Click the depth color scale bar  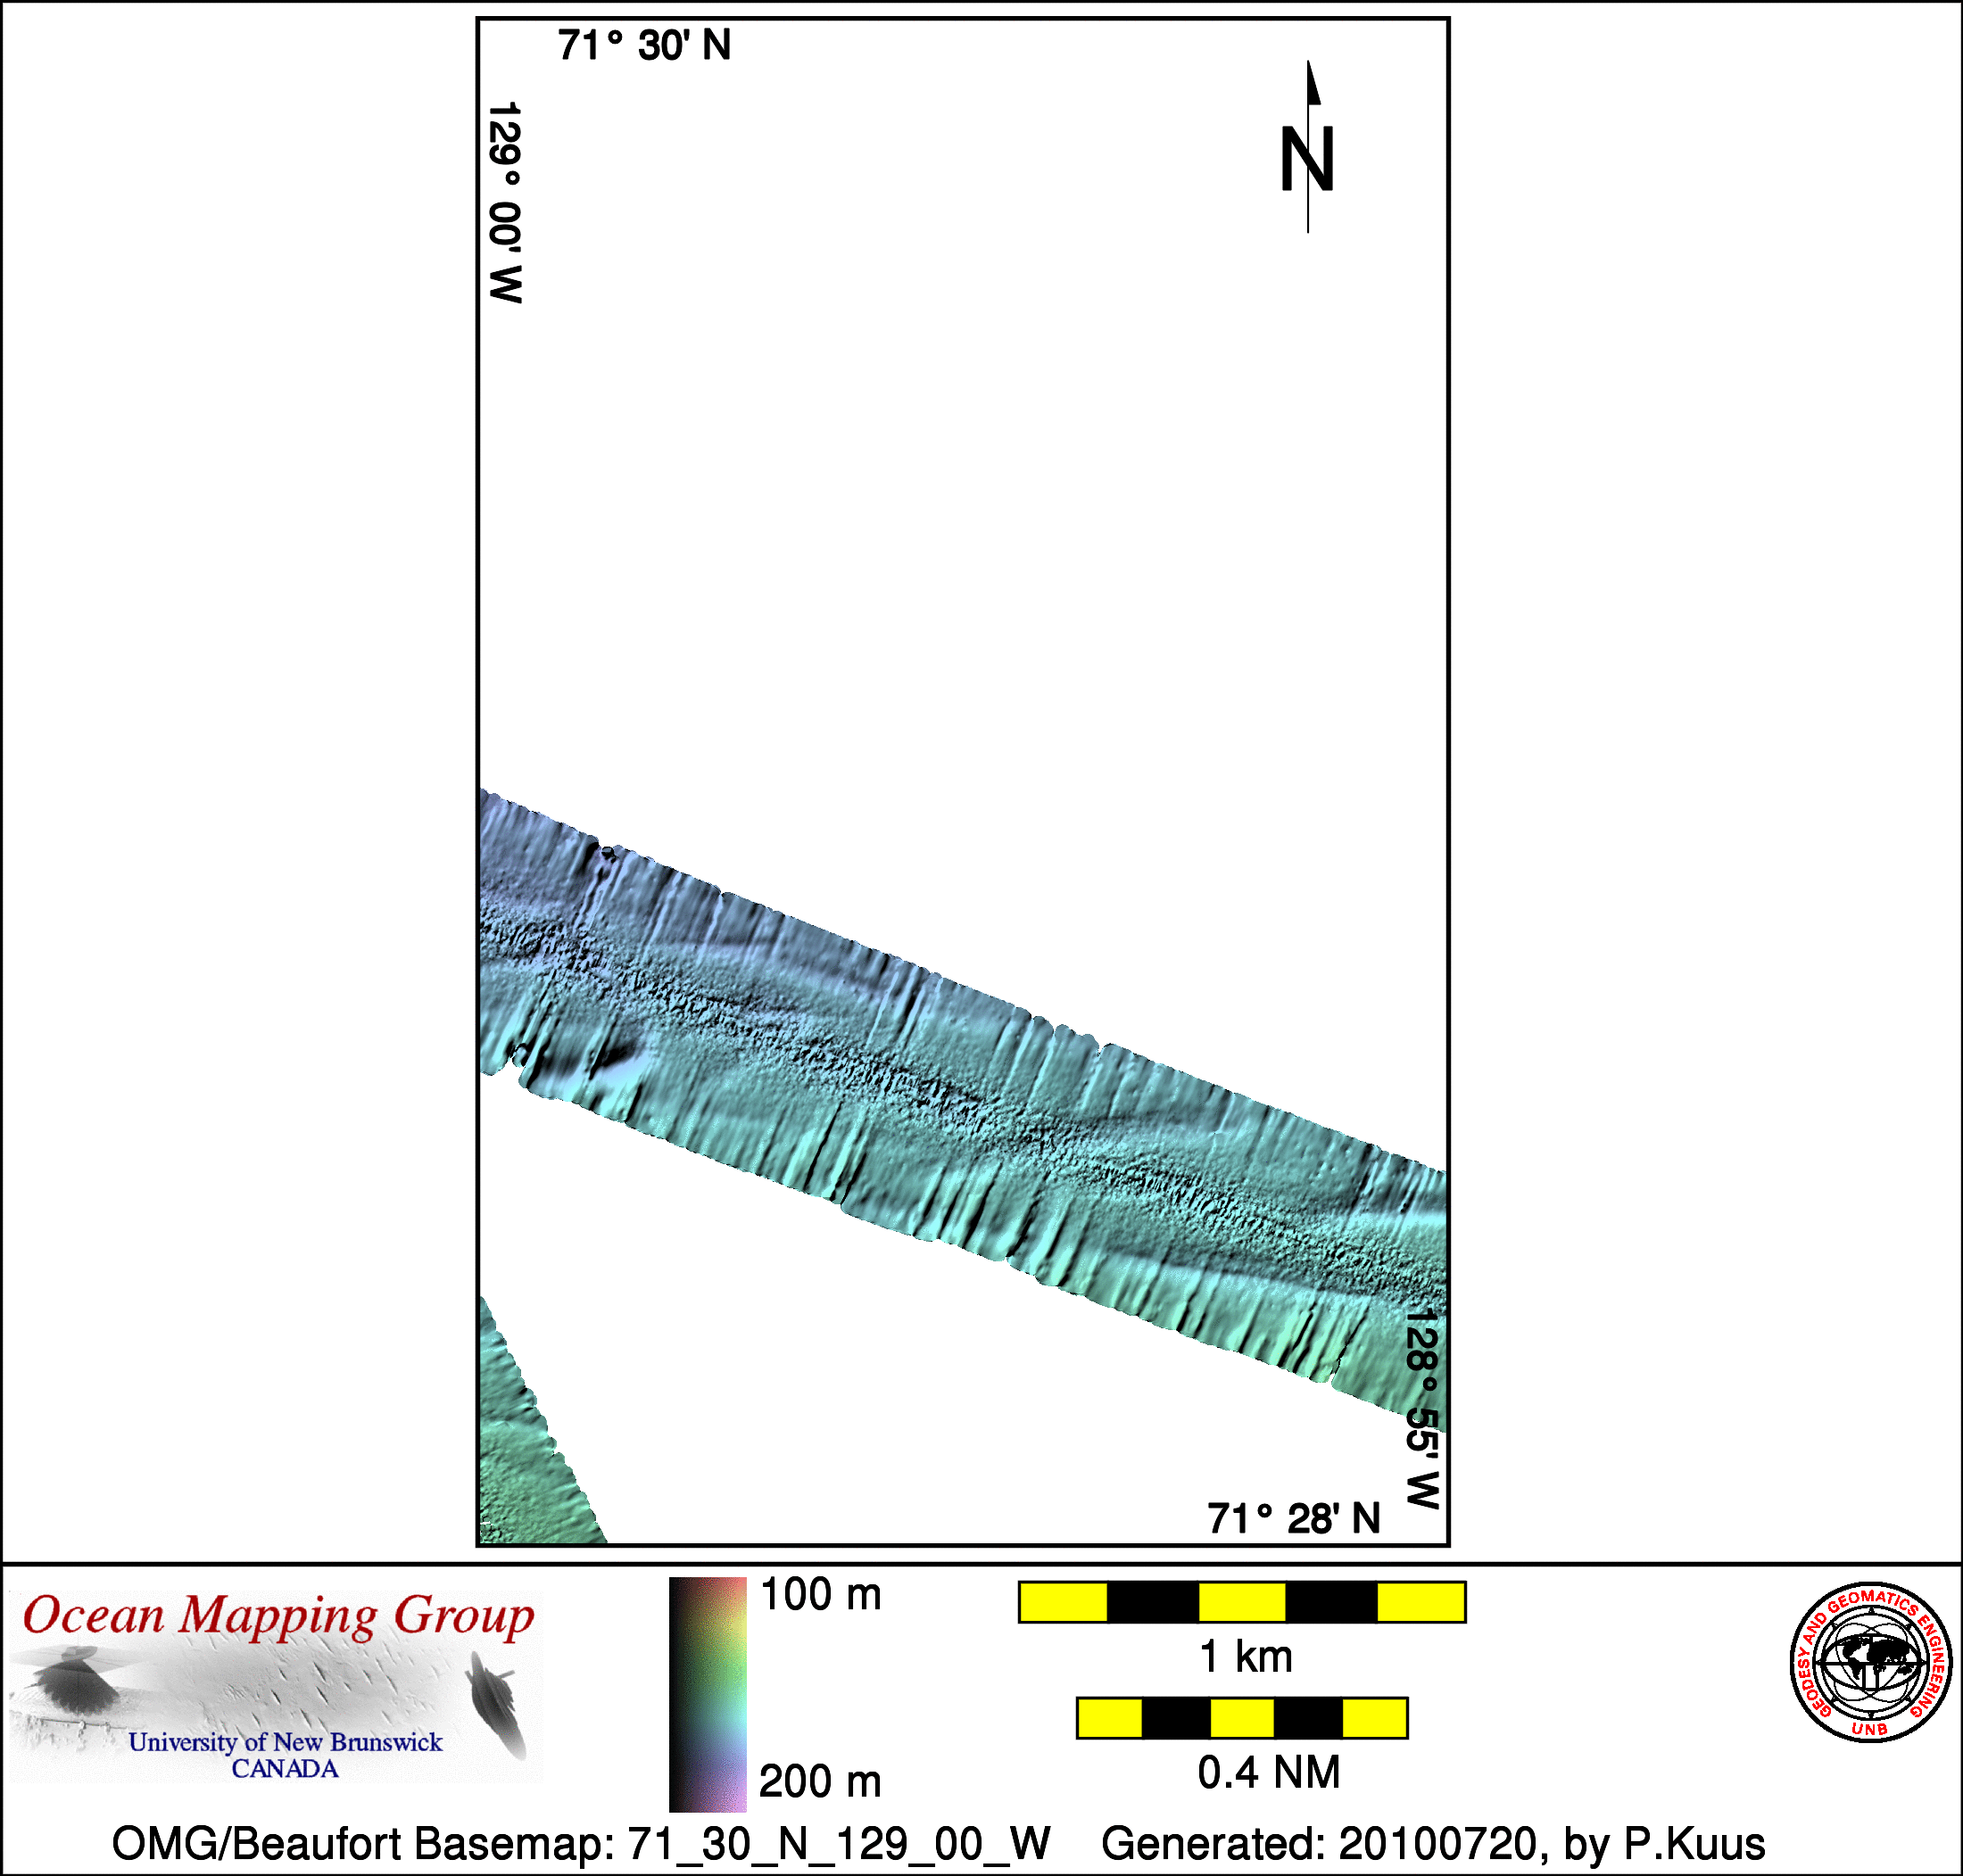[x=707, y=1694]
